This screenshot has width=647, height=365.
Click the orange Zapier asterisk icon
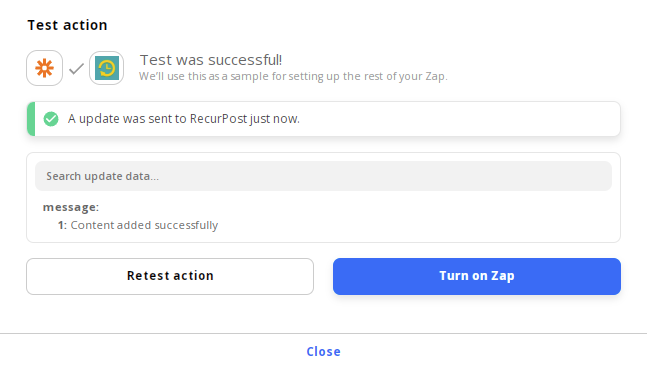point(45,68)
